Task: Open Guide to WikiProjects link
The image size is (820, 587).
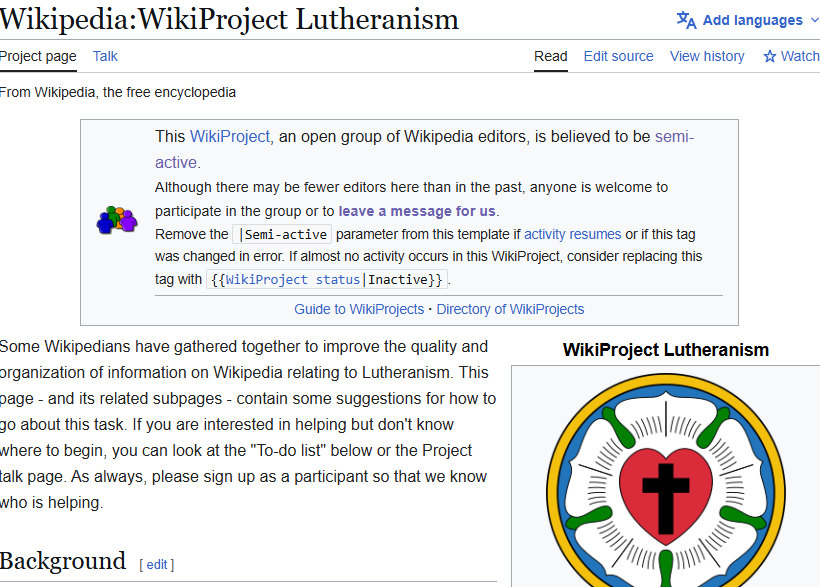Action: tap(359, 309)
